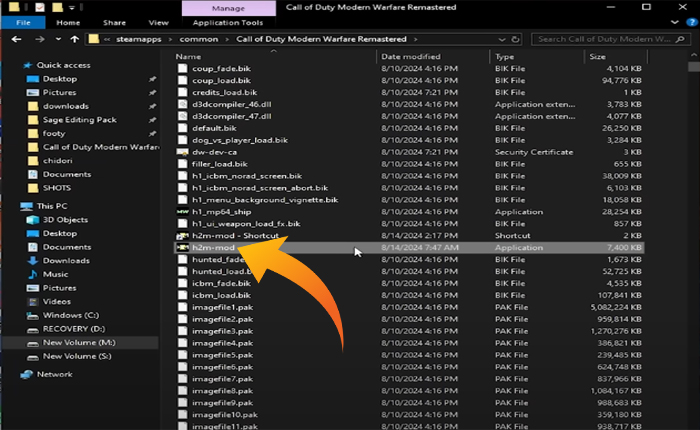
Task: Open the Videos folder icon
Action: point(33,302)
